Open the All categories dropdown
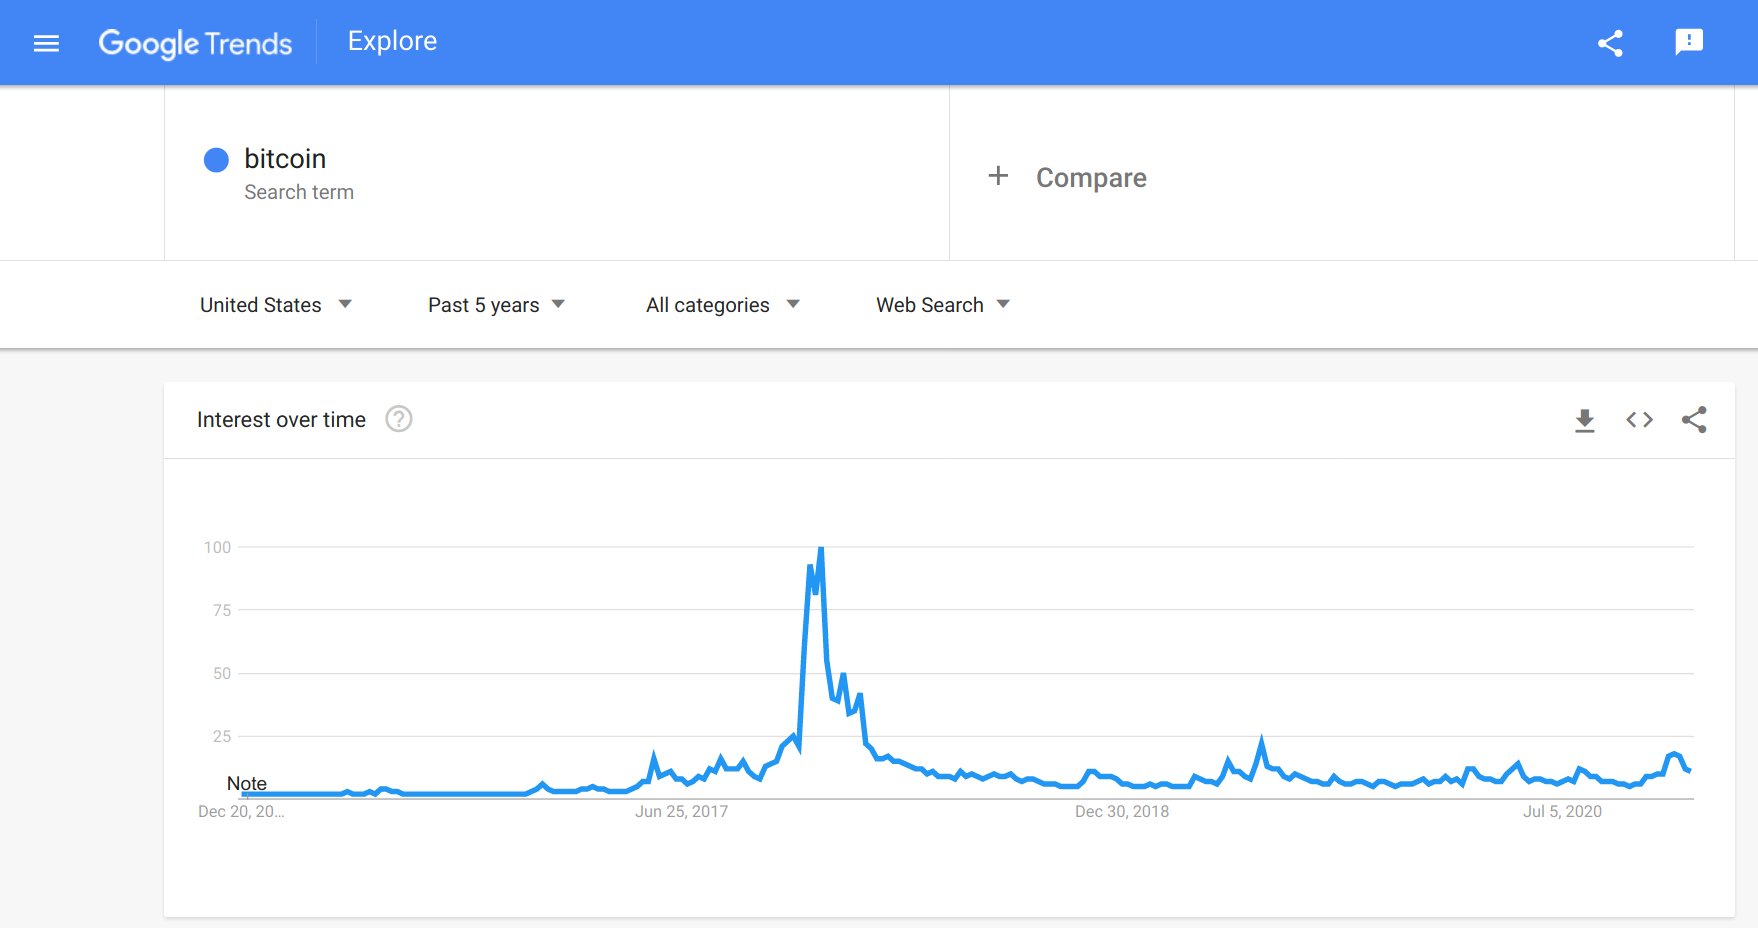The height and width of the screenshot is (928, 1758). pyautogui.click(x=723, y=305)
